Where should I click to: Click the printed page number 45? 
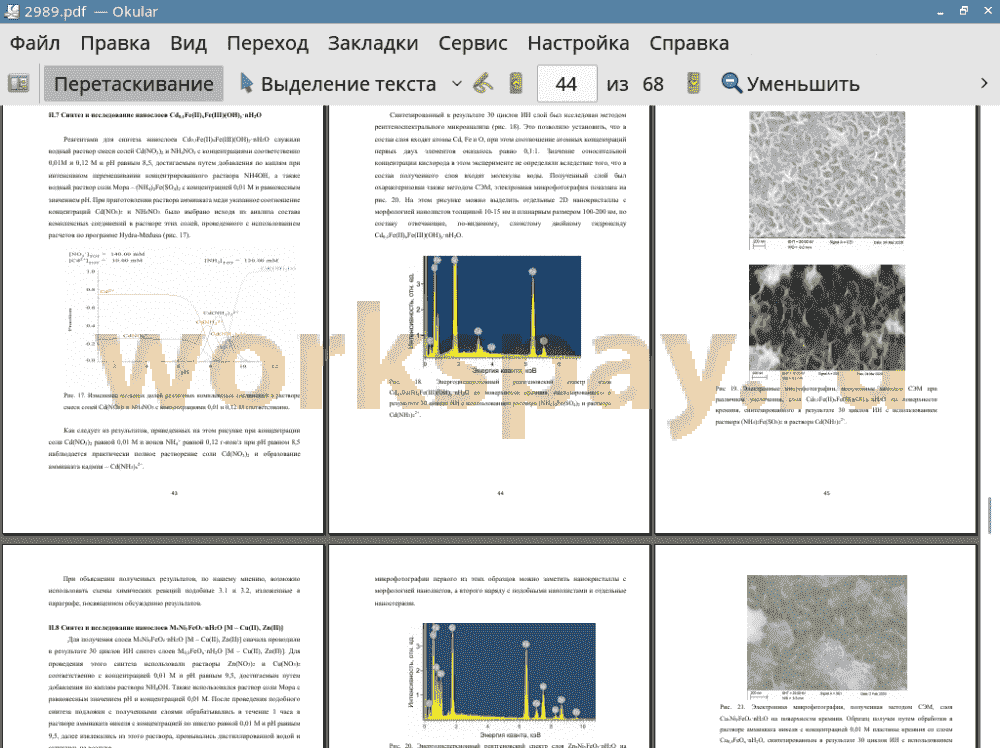(x=827, y=493)
